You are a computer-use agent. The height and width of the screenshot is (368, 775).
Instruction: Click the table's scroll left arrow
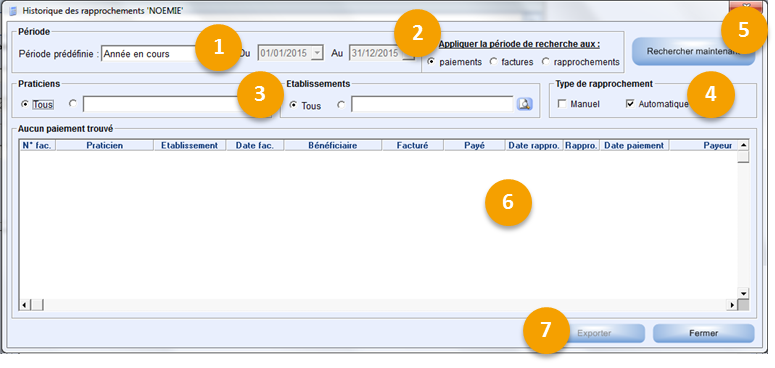25,305
